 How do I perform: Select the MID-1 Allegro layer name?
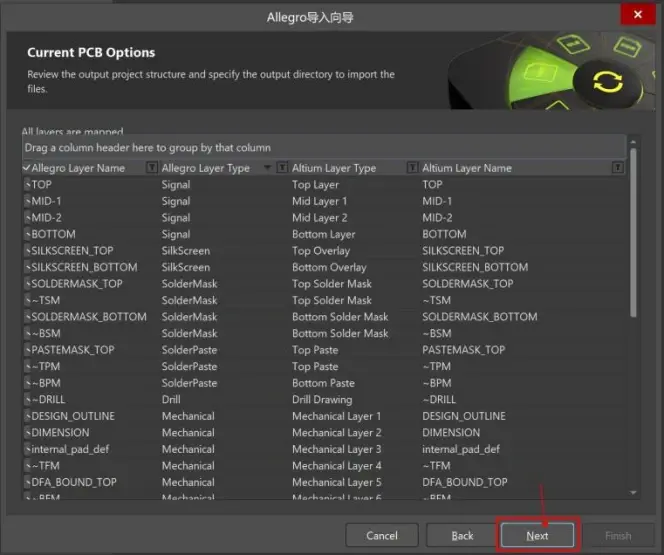(x=46, y=201)
